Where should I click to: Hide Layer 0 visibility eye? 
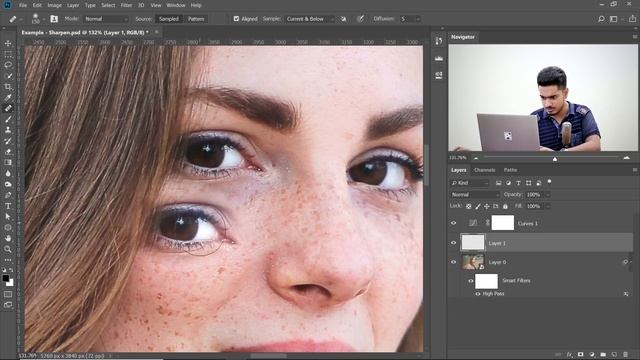(453, 262)
